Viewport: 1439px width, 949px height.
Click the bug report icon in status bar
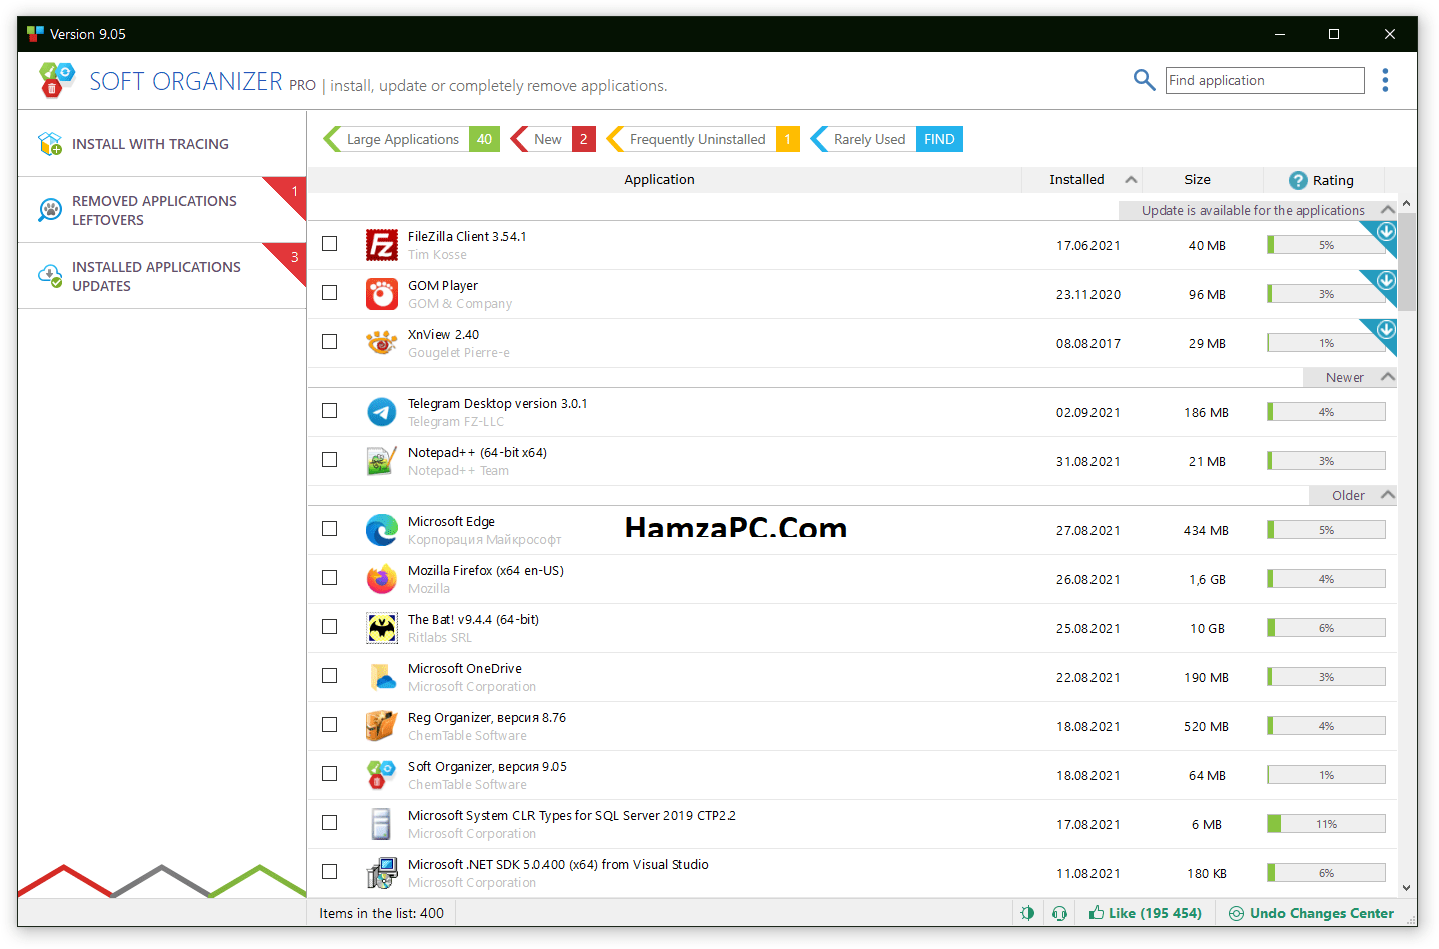click(1027, 913)
